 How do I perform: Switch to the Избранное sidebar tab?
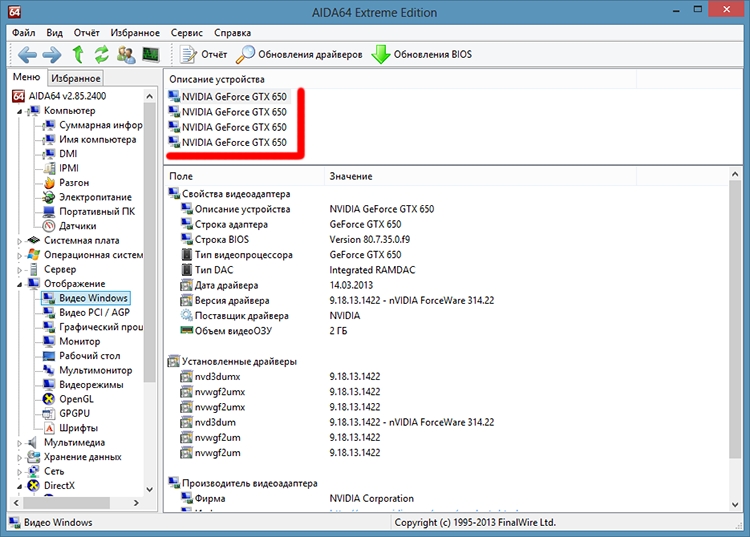coord(76,78)
